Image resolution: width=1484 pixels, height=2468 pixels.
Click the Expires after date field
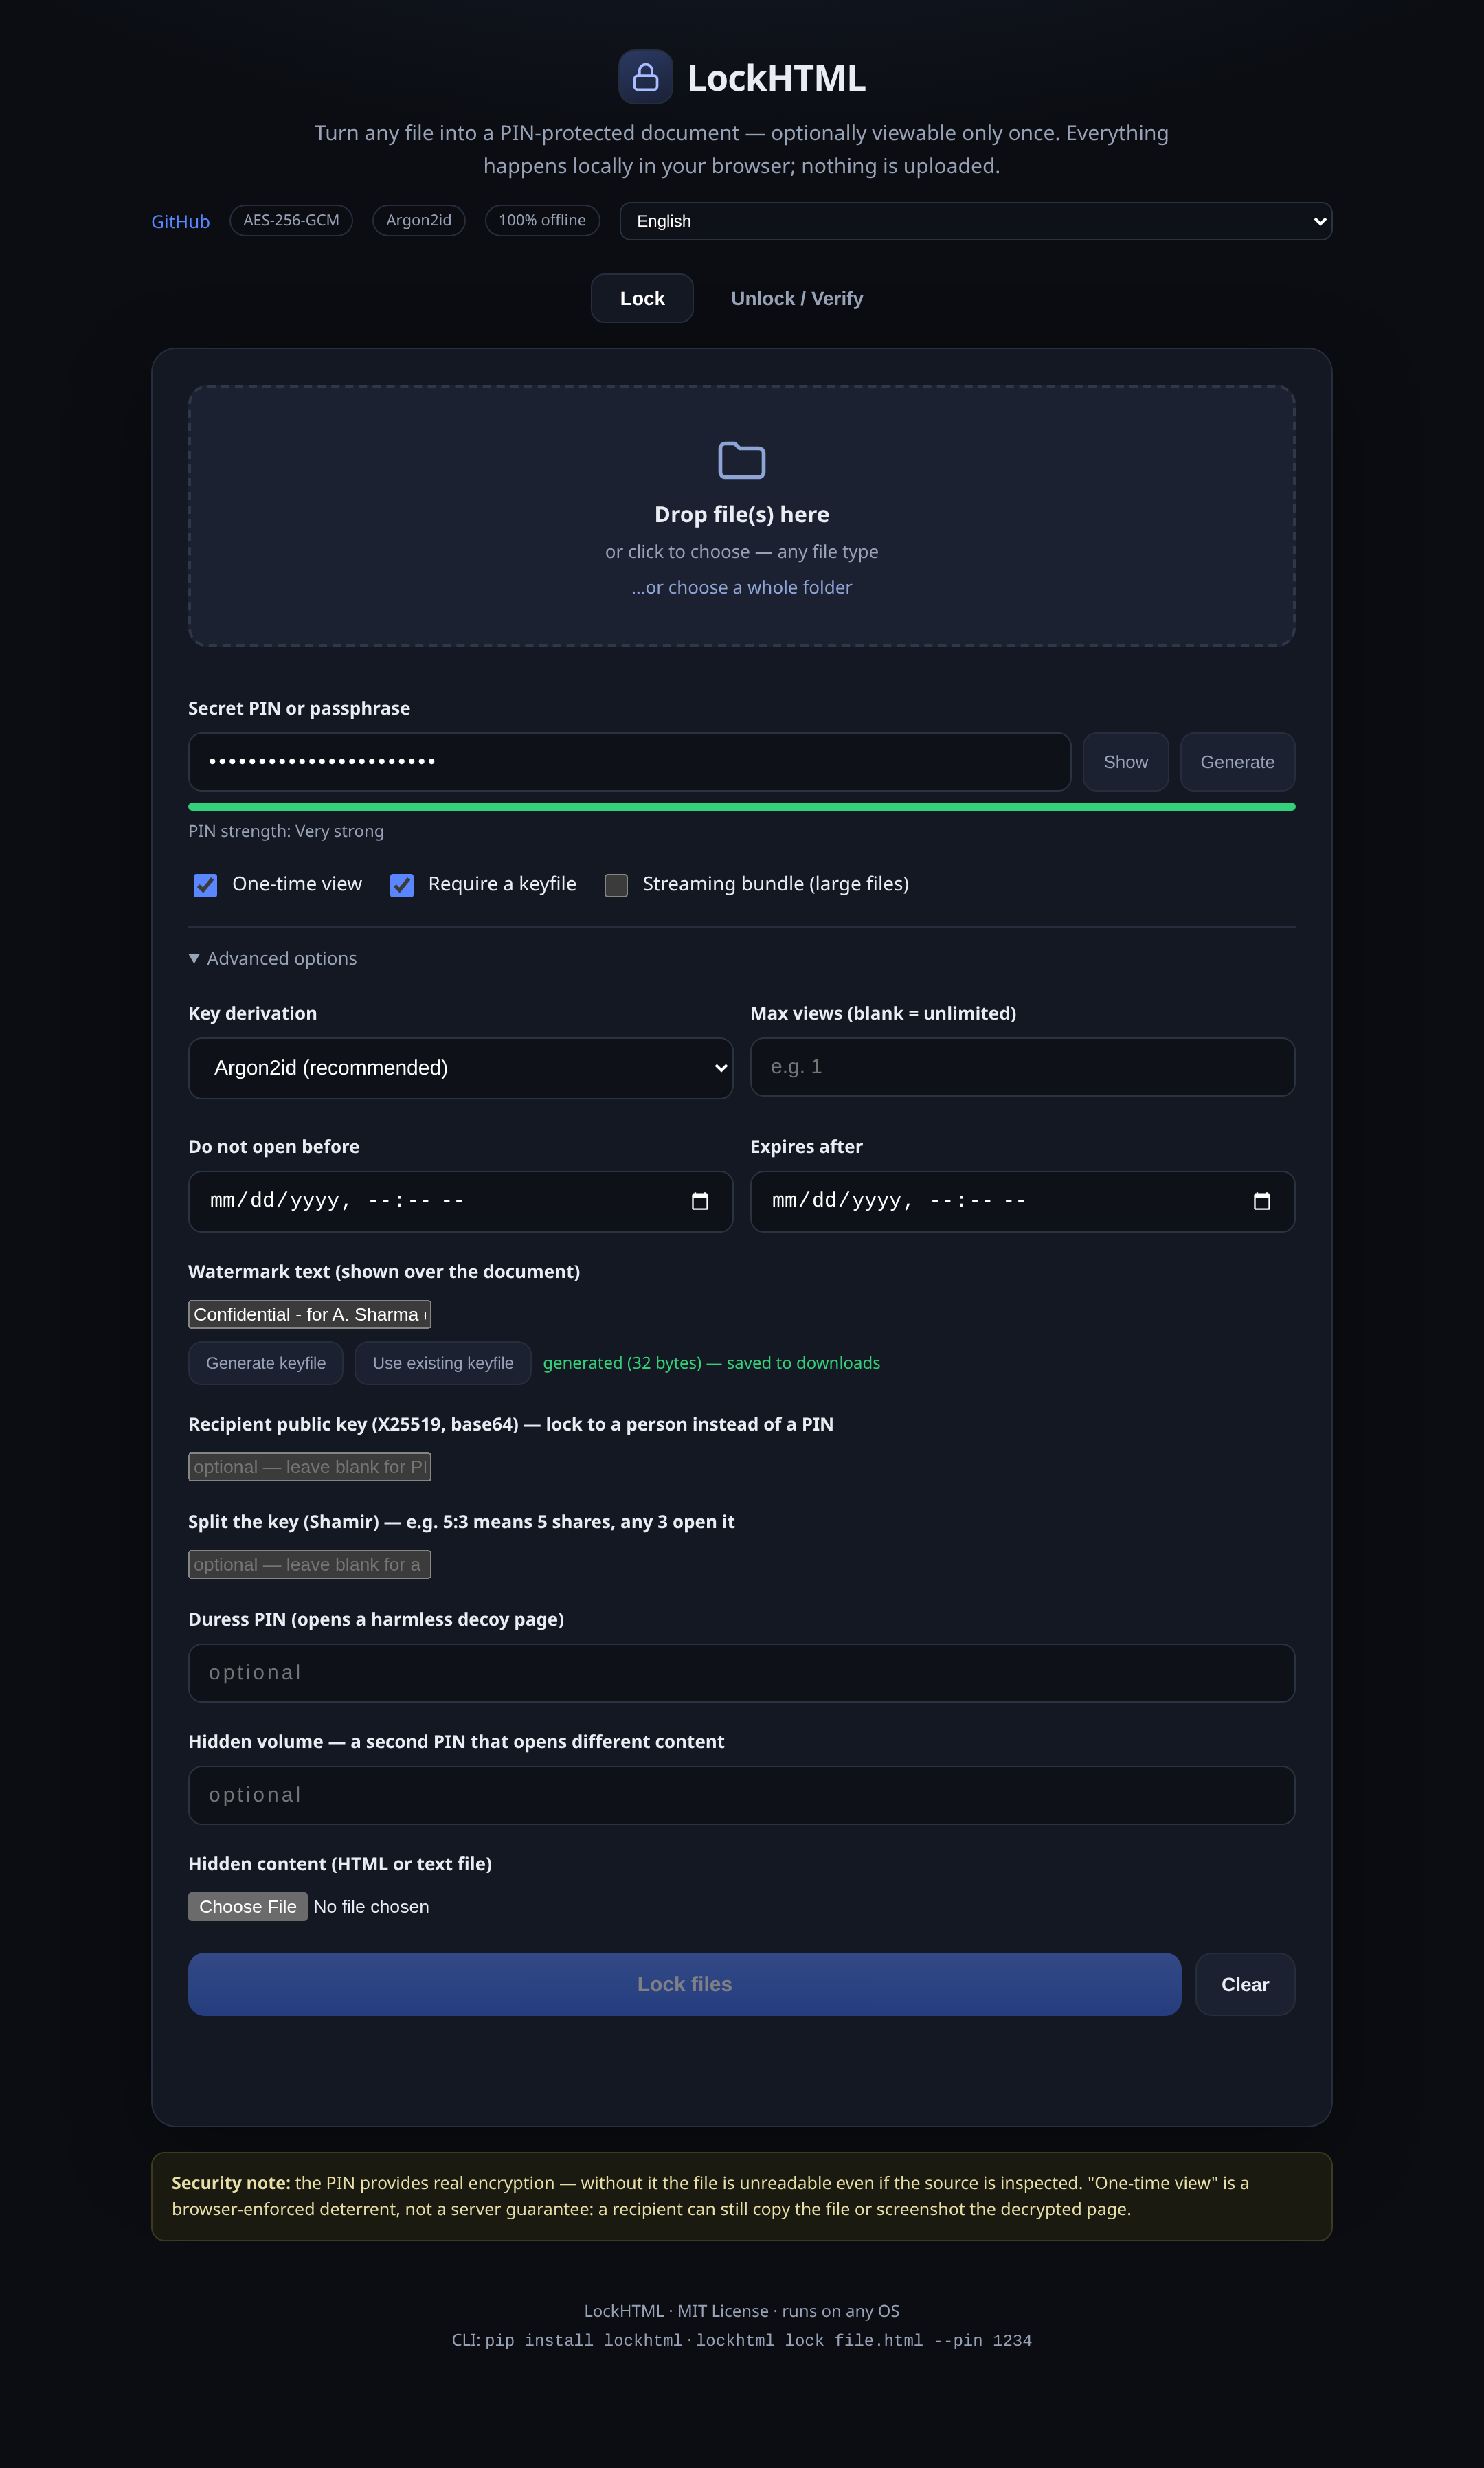tap(1022, 1201)
